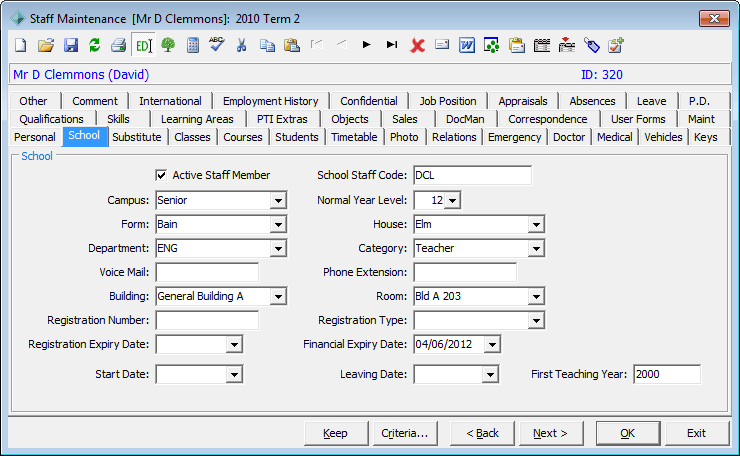Expand the Room dropdown
This screenshot has height=456, width=740.
tap(536, 297)
